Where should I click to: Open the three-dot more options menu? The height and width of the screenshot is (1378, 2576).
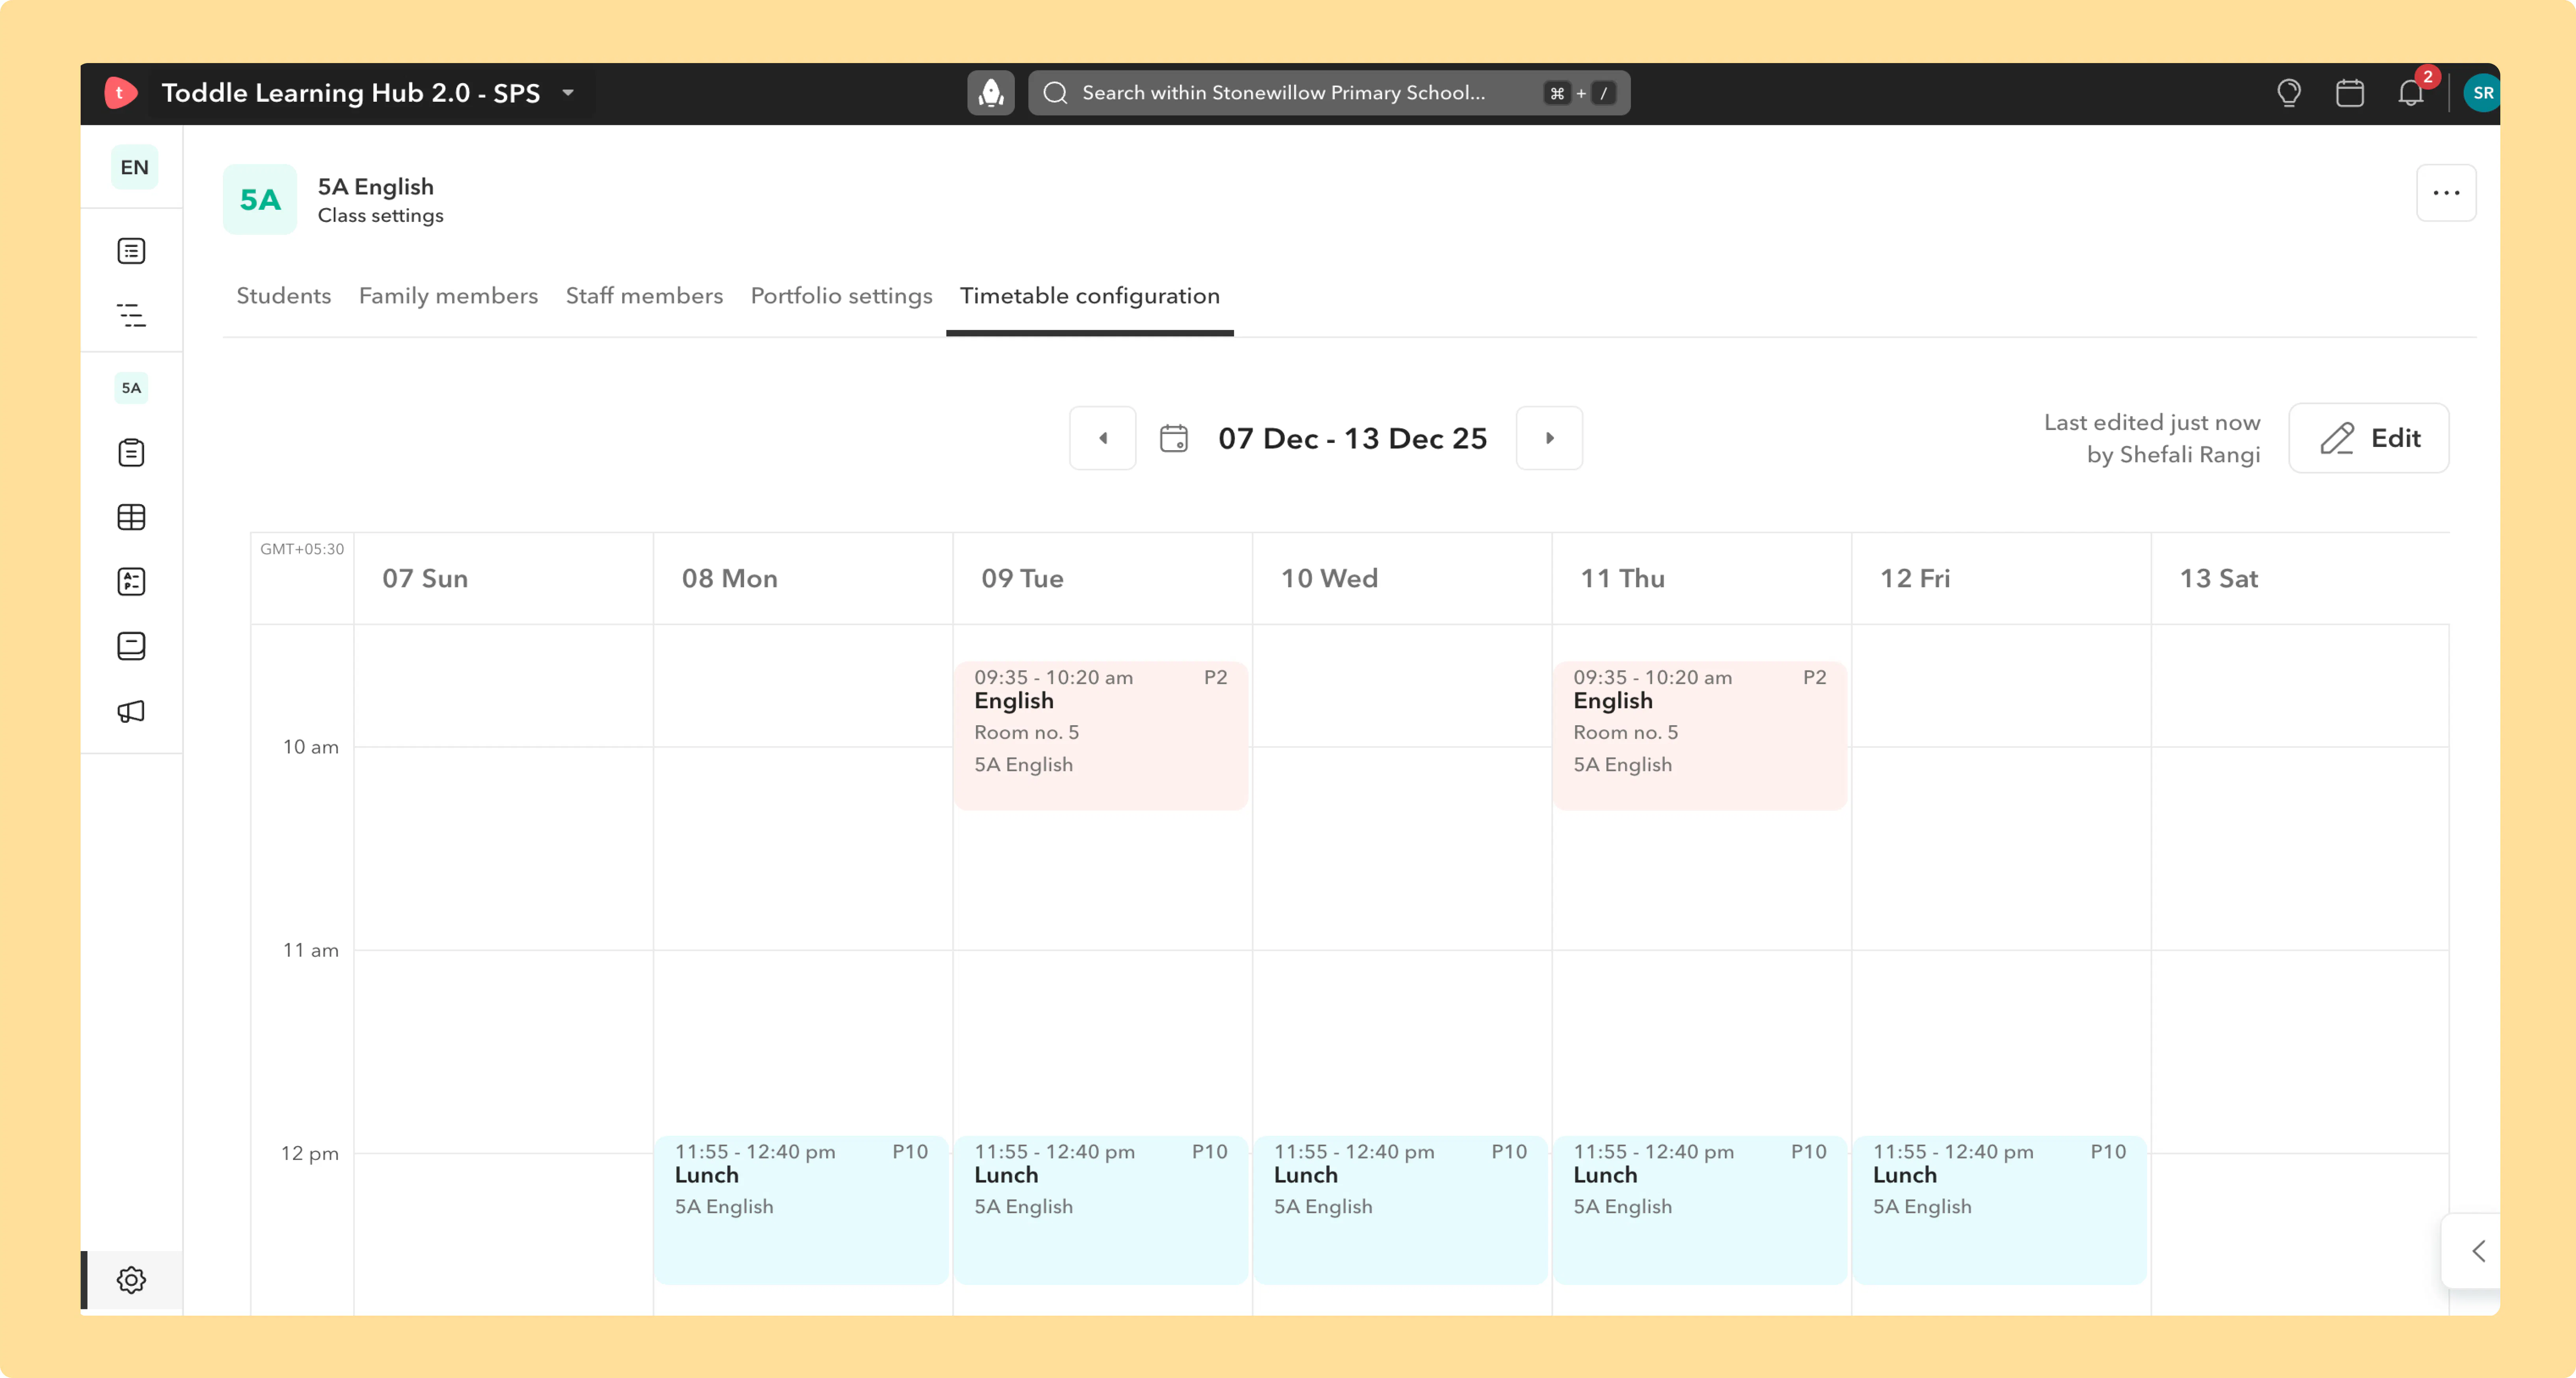[2446, 193]
